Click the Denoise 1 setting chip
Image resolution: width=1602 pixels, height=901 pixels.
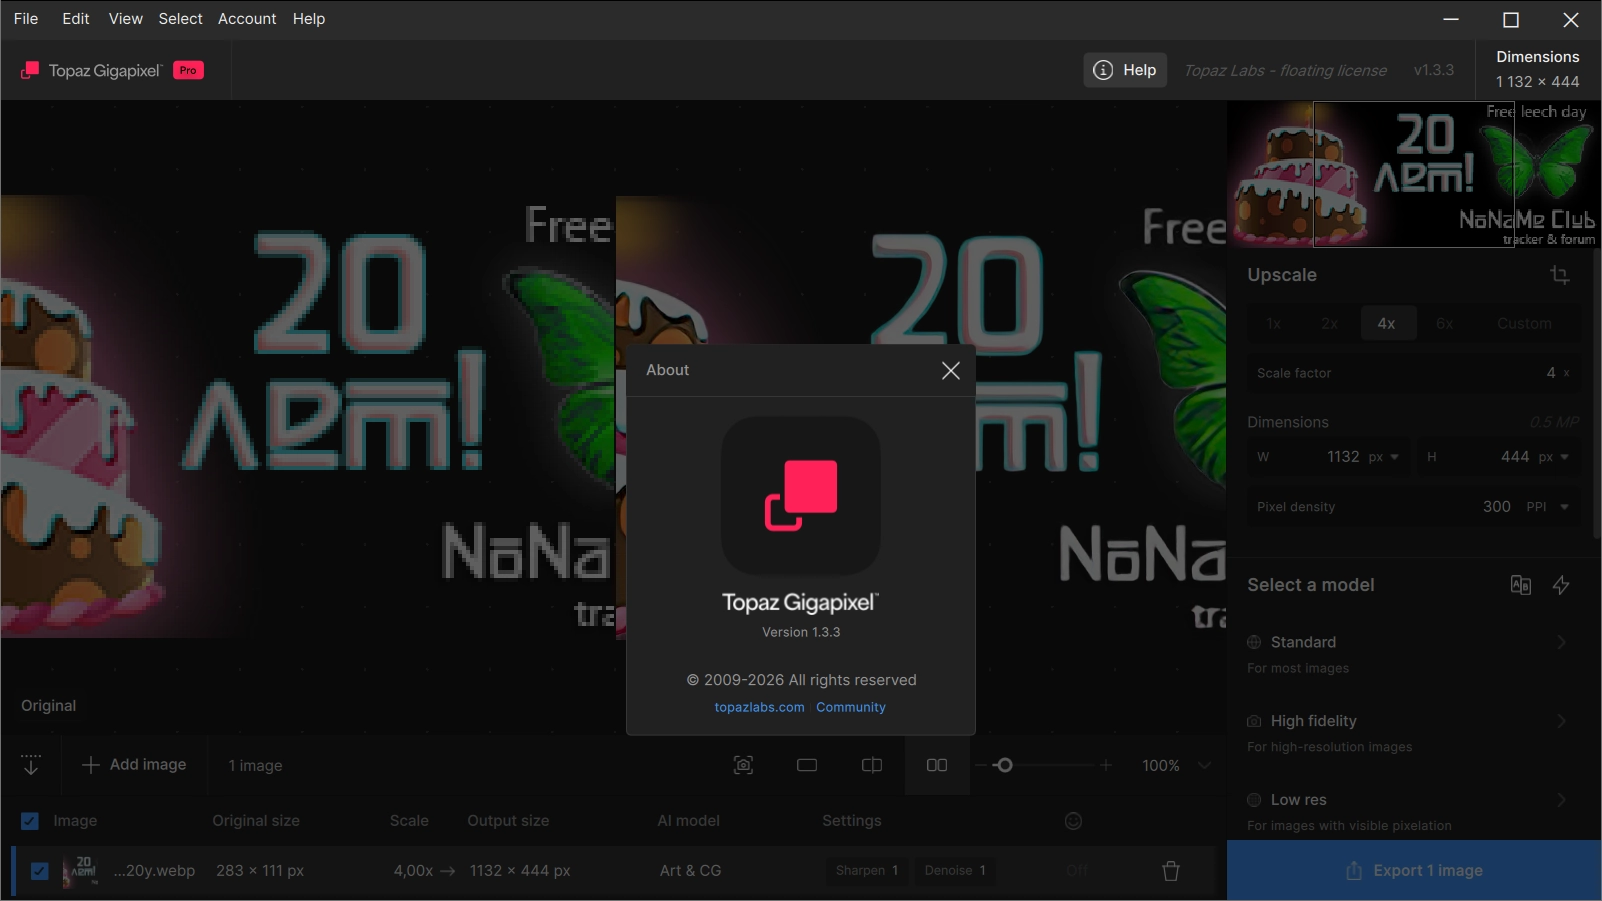point(955,871)
